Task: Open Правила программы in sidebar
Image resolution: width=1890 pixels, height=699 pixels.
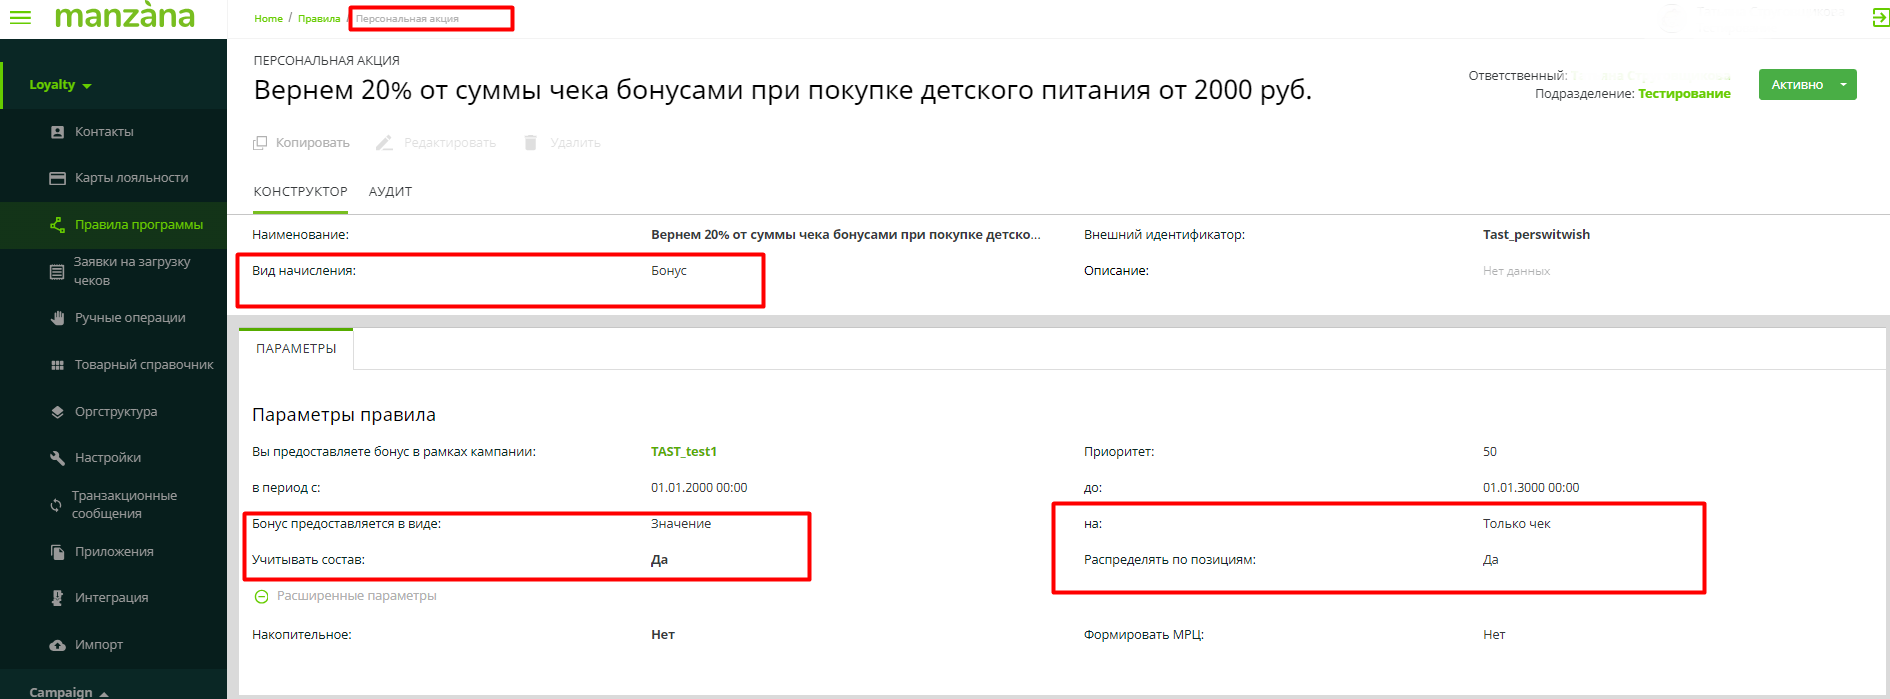Action: coord(138,225)
